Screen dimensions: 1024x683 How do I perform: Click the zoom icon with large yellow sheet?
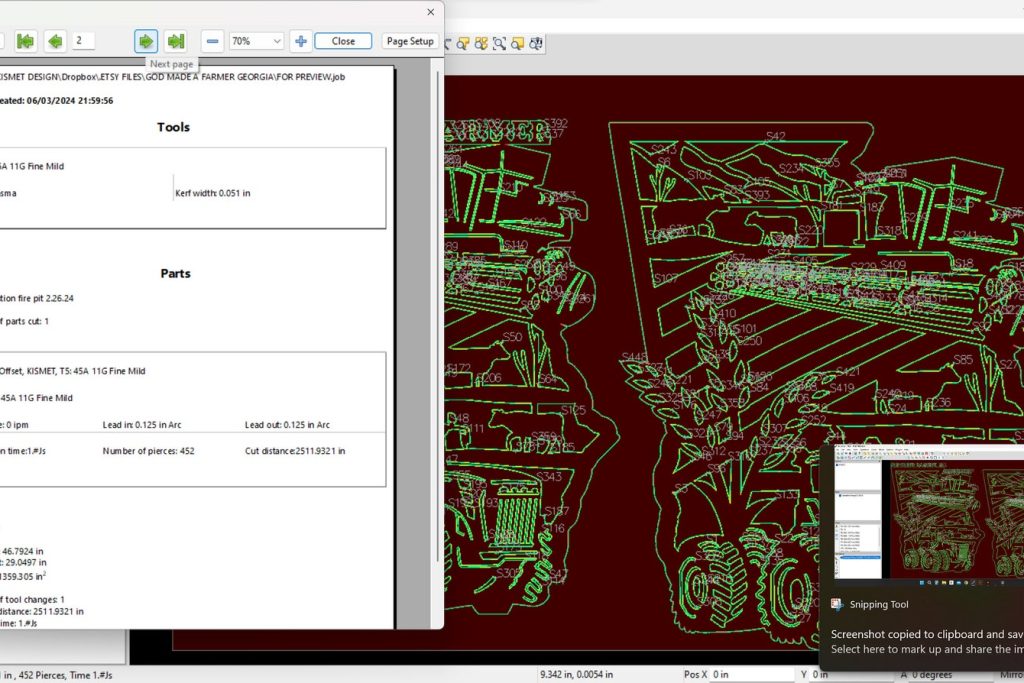click(517, 44)
